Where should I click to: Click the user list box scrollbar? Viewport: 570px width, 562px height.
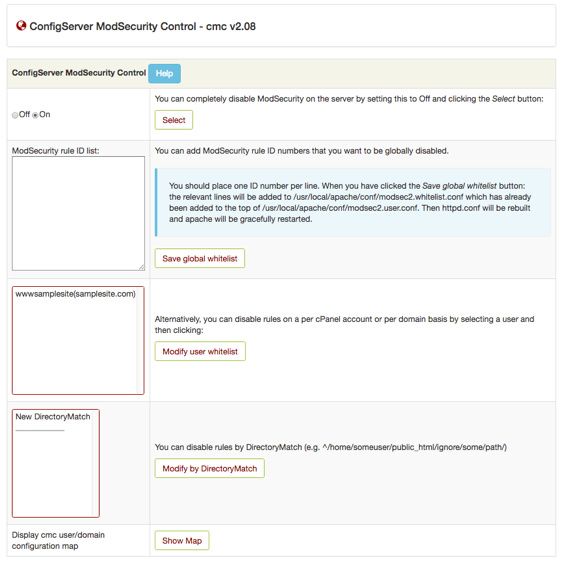(140, 340)
